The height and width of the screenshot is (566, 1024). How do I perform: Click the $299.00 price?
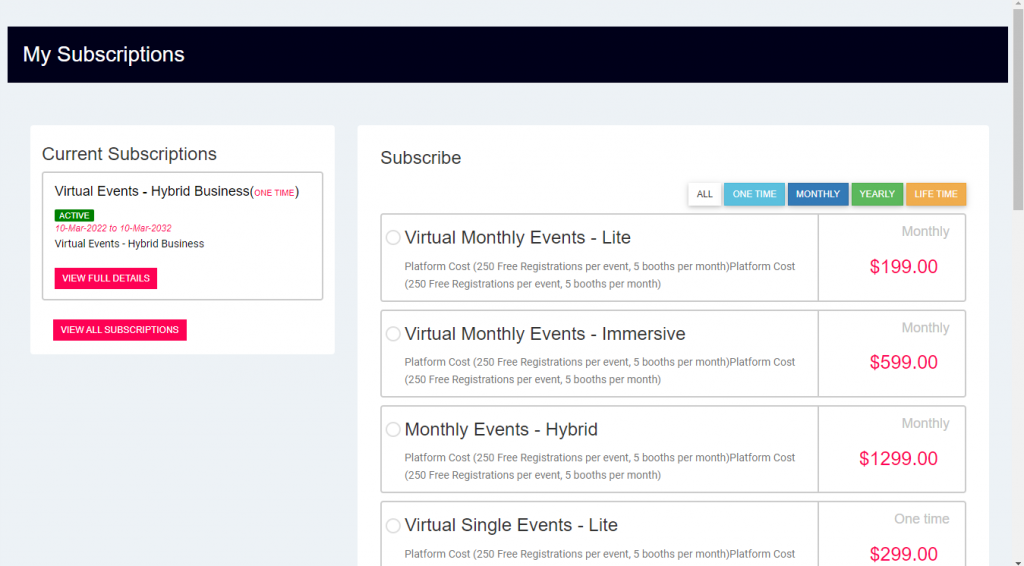(903, 554)
